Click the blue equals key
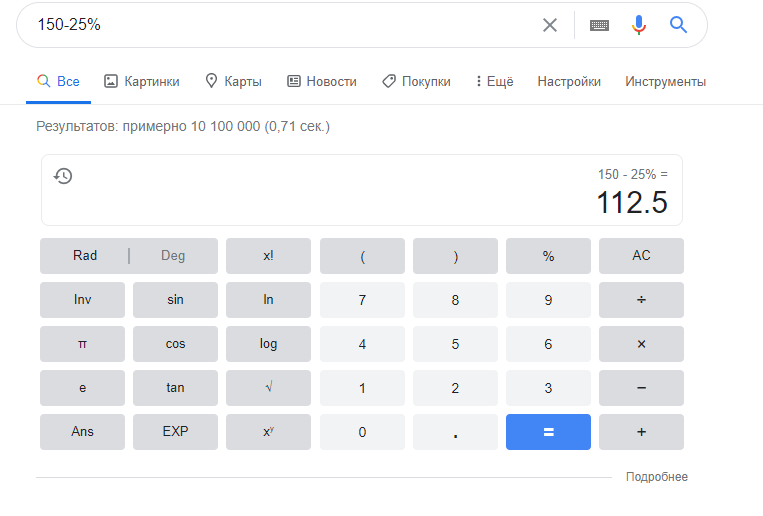 548,432
